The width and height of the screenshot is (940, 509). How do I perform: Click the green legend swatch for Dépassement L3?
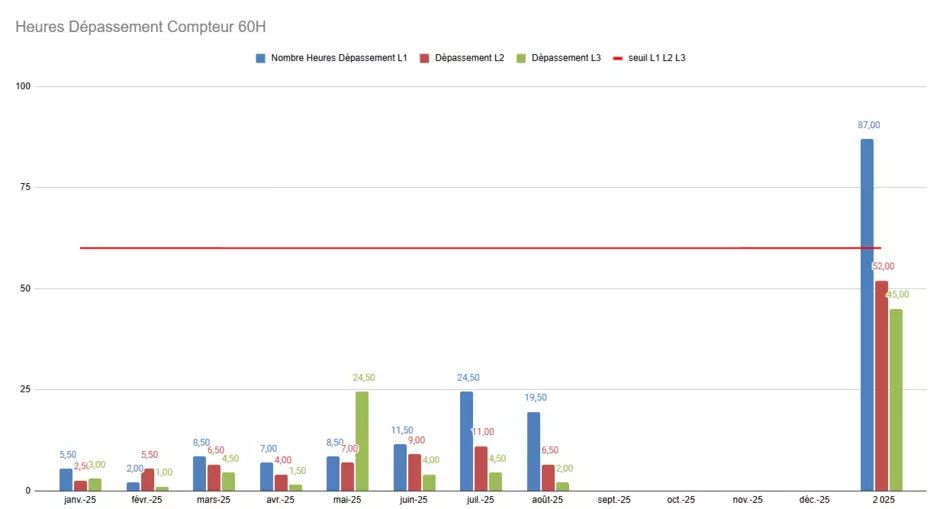pos(522,58)
